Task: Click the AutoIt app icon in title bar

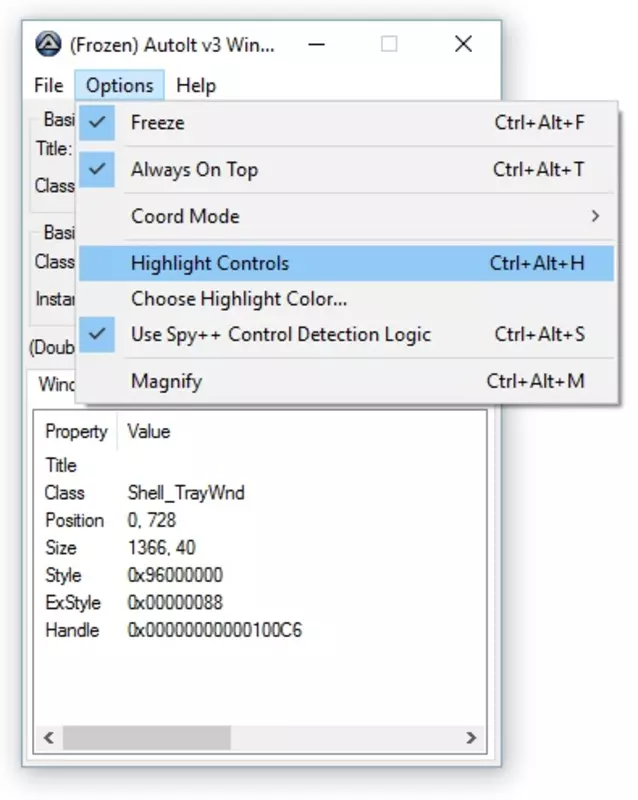Action: (48, 44)
